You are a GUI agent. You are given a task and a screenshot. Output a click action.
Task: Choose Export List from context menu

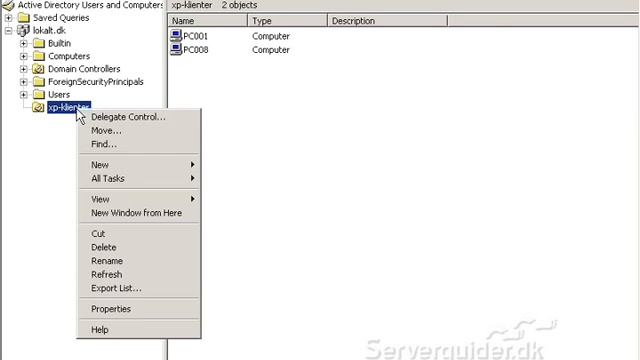coord(139,288)
